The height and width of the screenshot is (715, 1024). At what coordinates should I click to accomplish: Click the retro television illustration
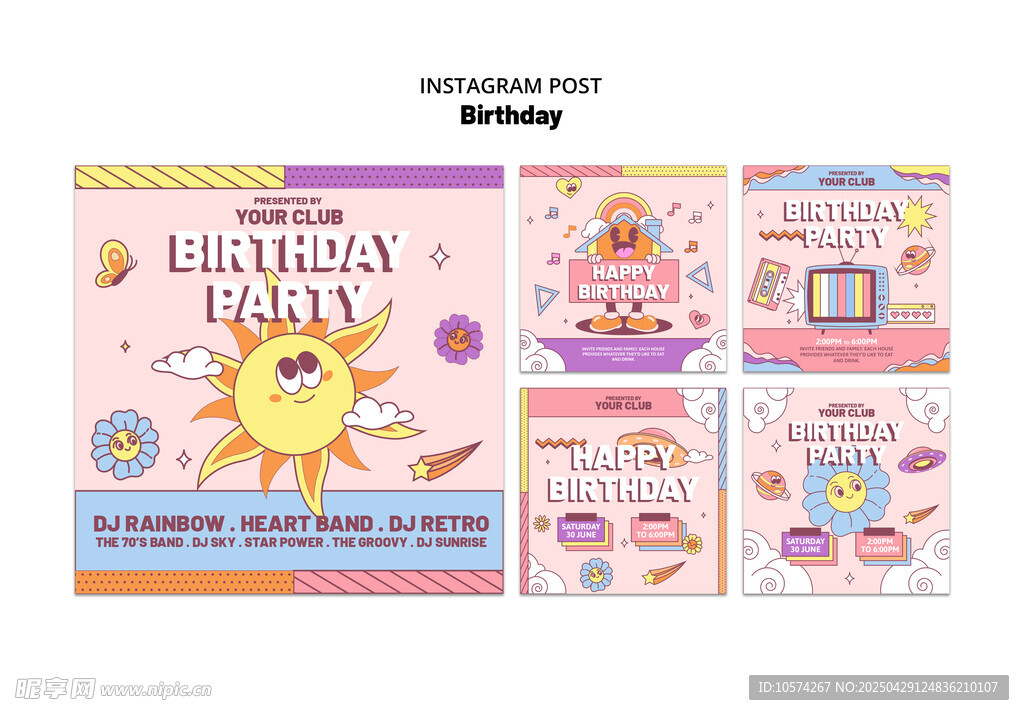tap(846, 298)
